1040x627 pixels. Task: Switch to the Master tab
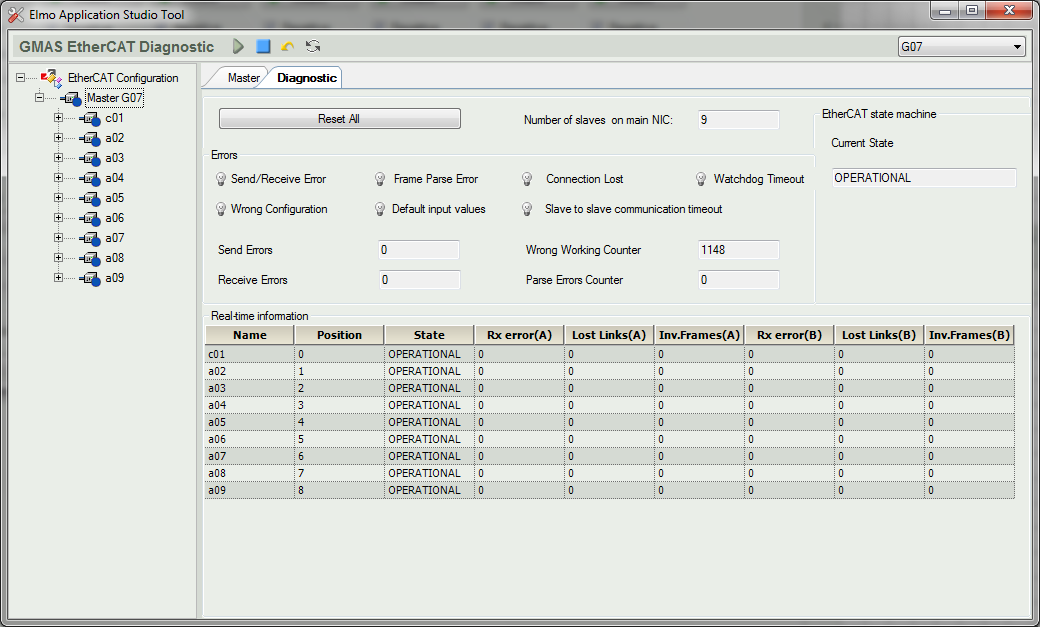point(243,78)
